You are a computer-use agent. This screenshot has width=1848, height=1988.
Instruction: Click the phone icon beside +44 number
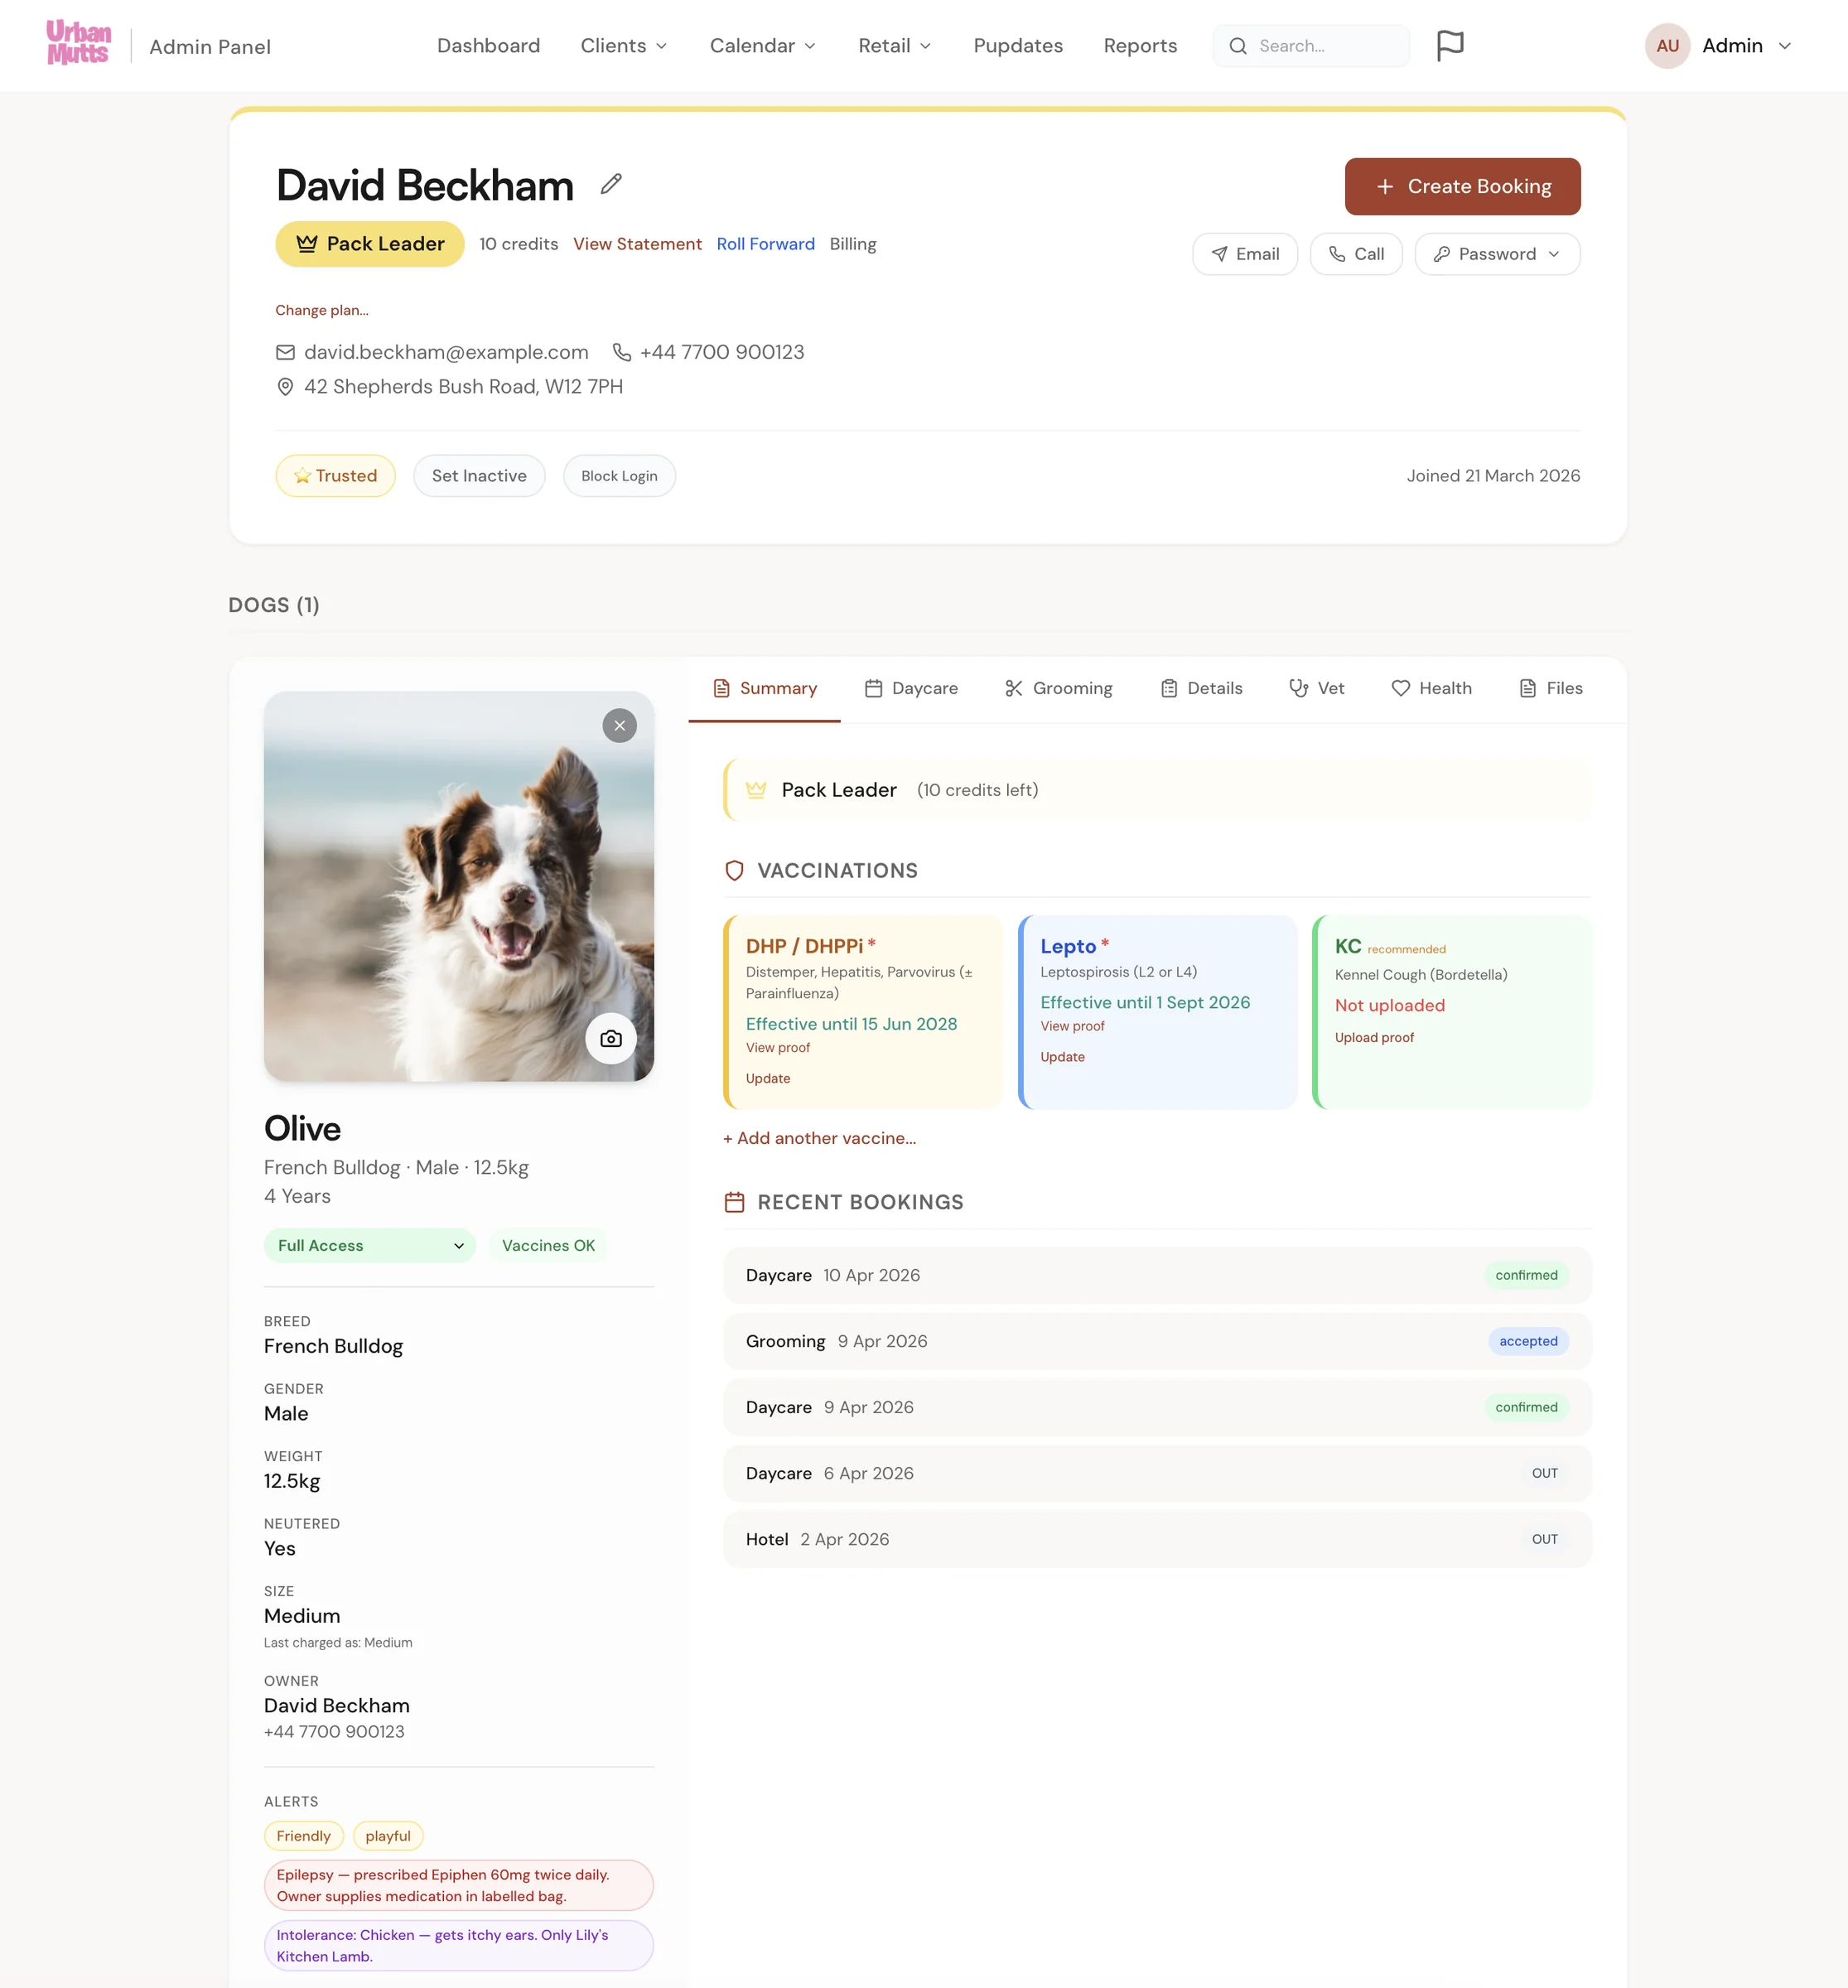pyautogui.click(x=621, y=352)
